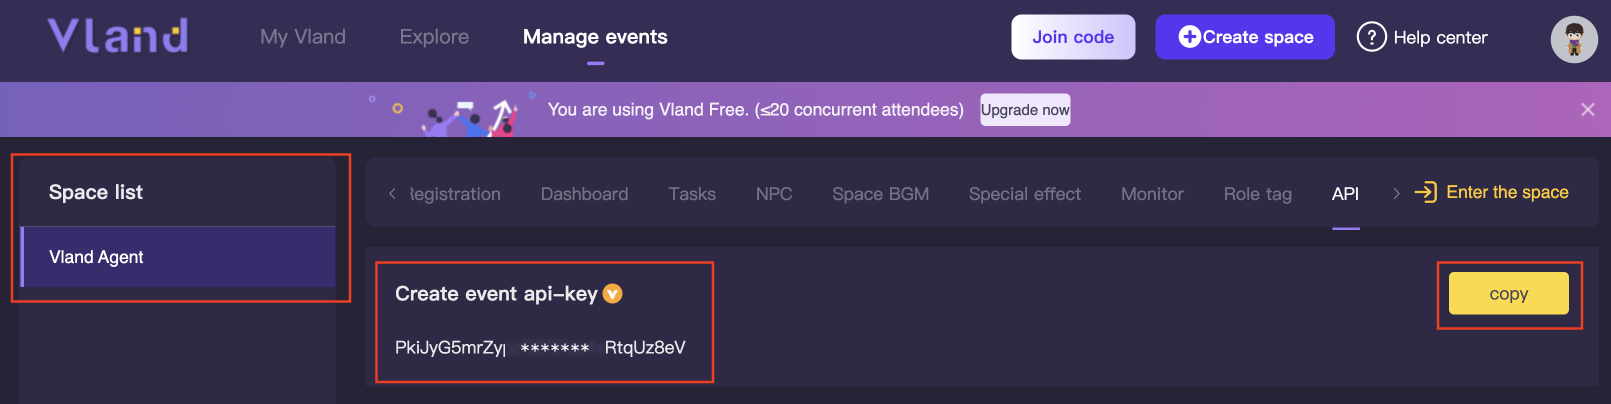This screenshot has height=404, width=1611.
Task: Copy the event api-key
Action: (1508, 294)
